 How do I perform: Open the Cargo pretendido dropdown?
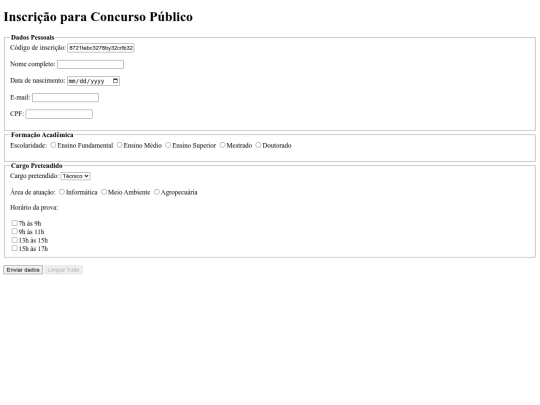coord(75,176)
